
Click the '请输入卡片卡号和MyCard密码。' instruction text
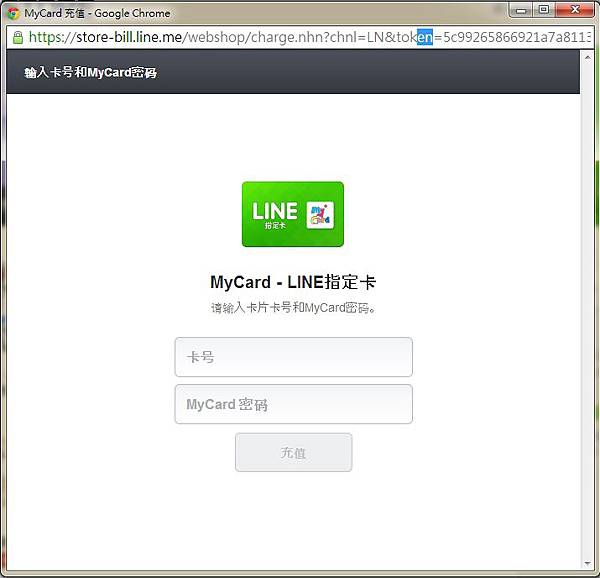click(x=293, y=308)
